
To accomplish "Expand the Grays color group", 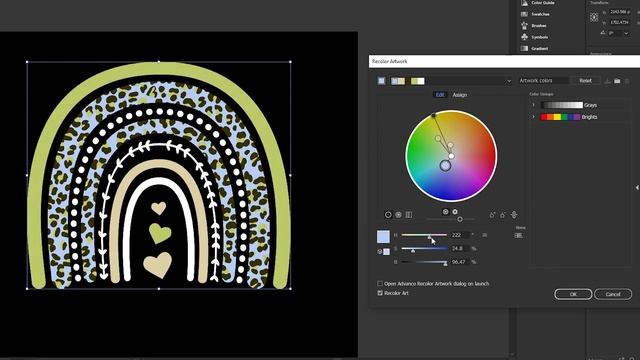I will 533,105.
